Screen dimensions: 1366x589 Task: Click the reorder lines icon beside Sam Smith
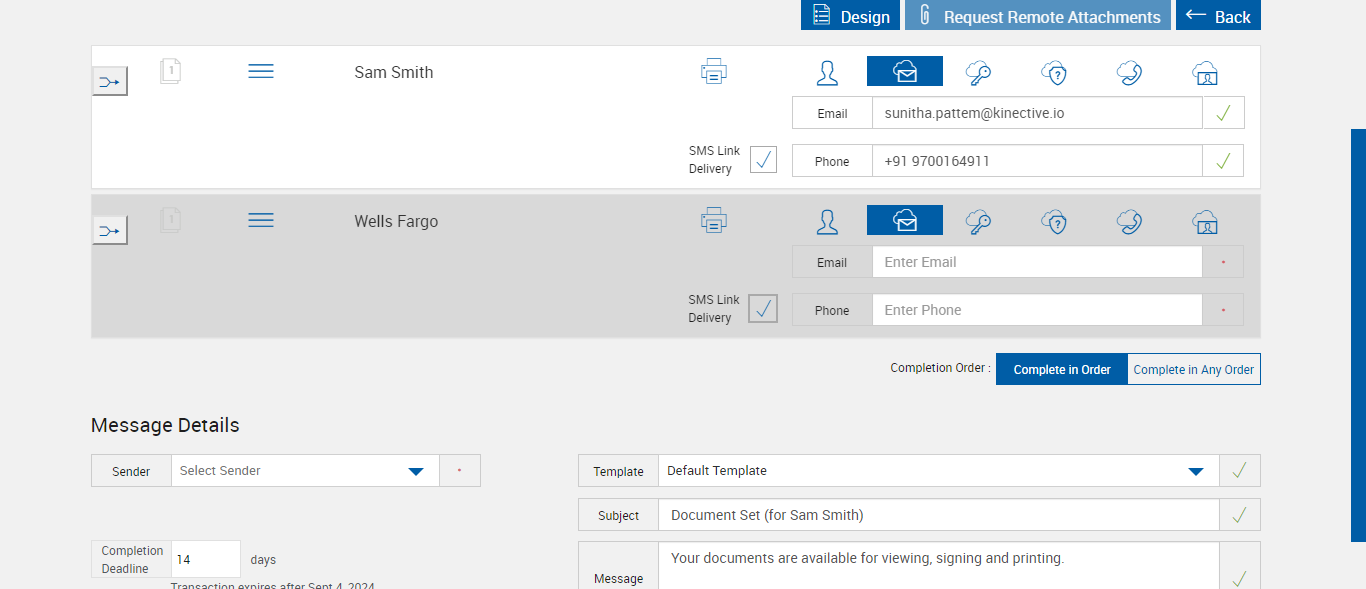click(261, 72)
